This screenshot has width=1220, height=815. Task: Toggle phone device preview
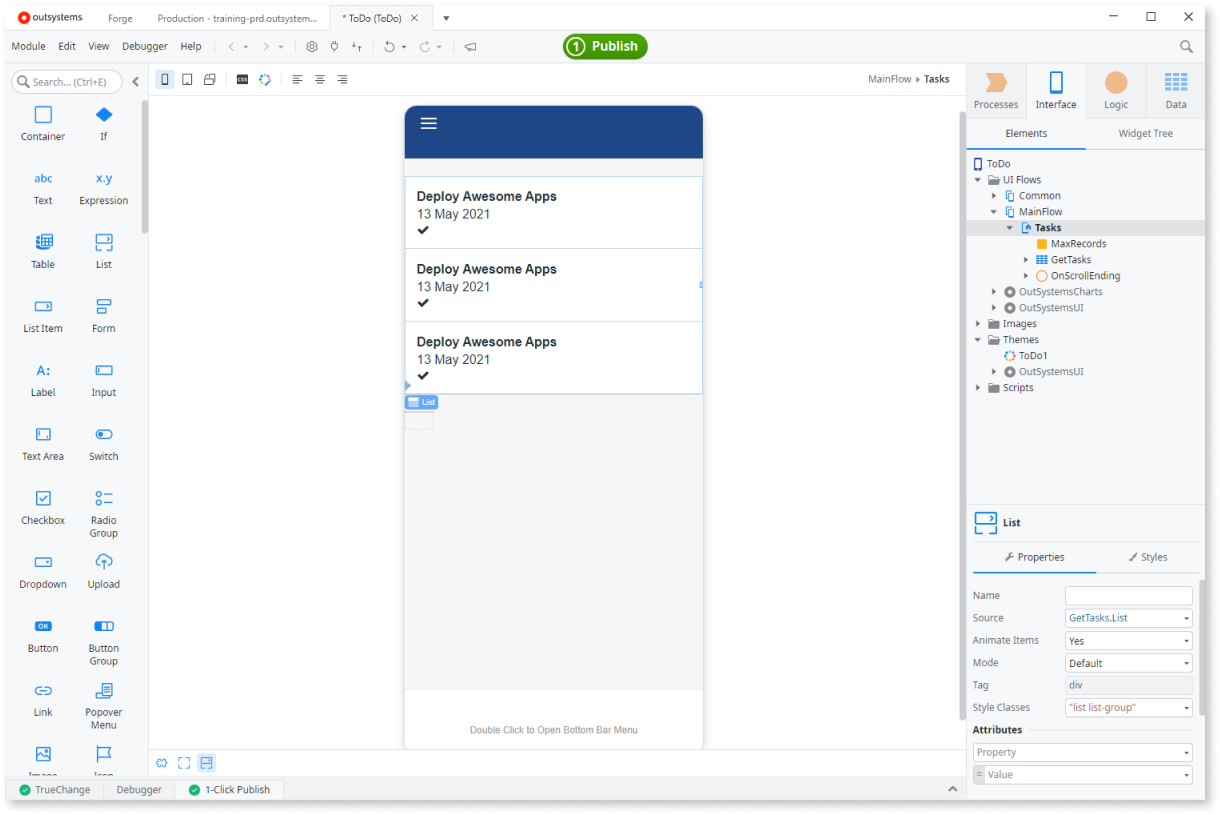click(164, 79)
